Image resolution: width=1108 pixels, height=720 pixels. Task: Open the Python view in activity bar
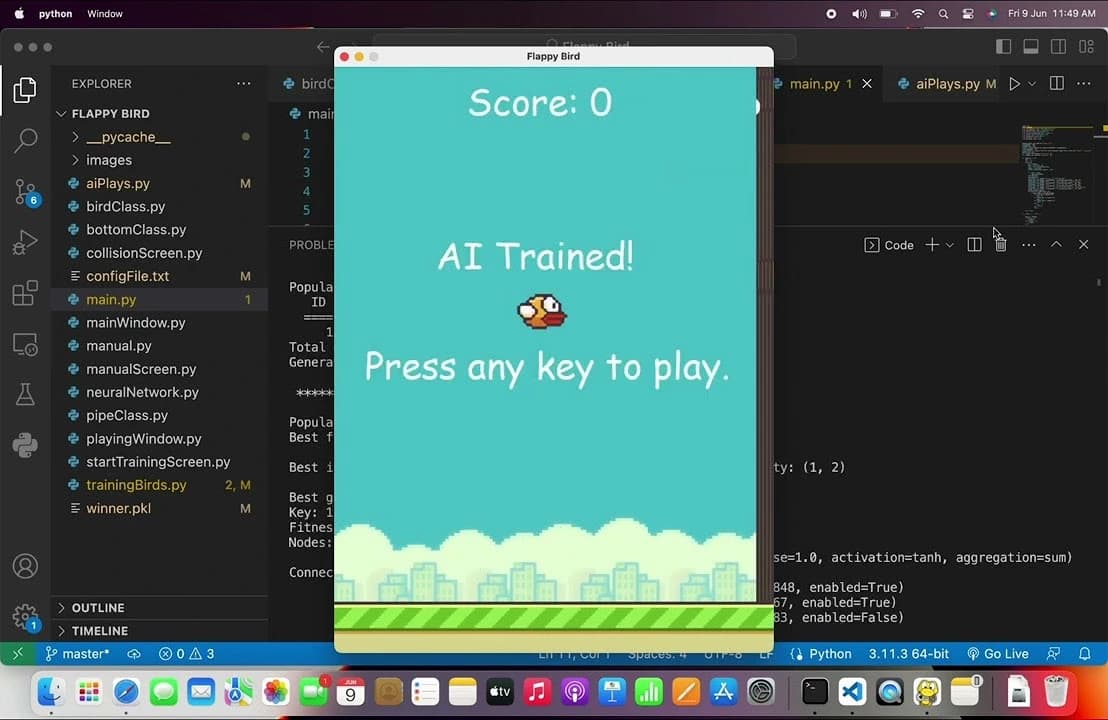[x=25, y=446]
